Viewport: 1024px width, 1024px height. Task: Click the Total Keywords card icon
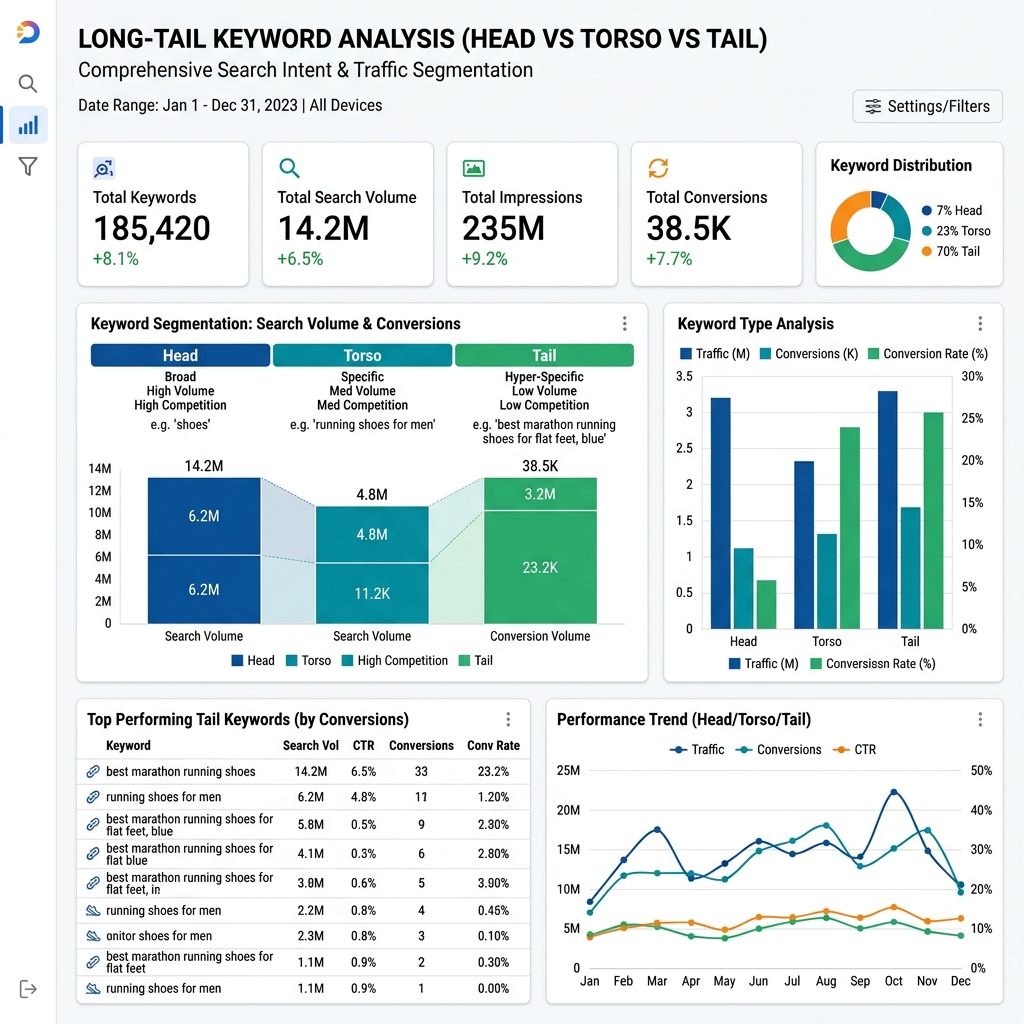coord(104,168)
